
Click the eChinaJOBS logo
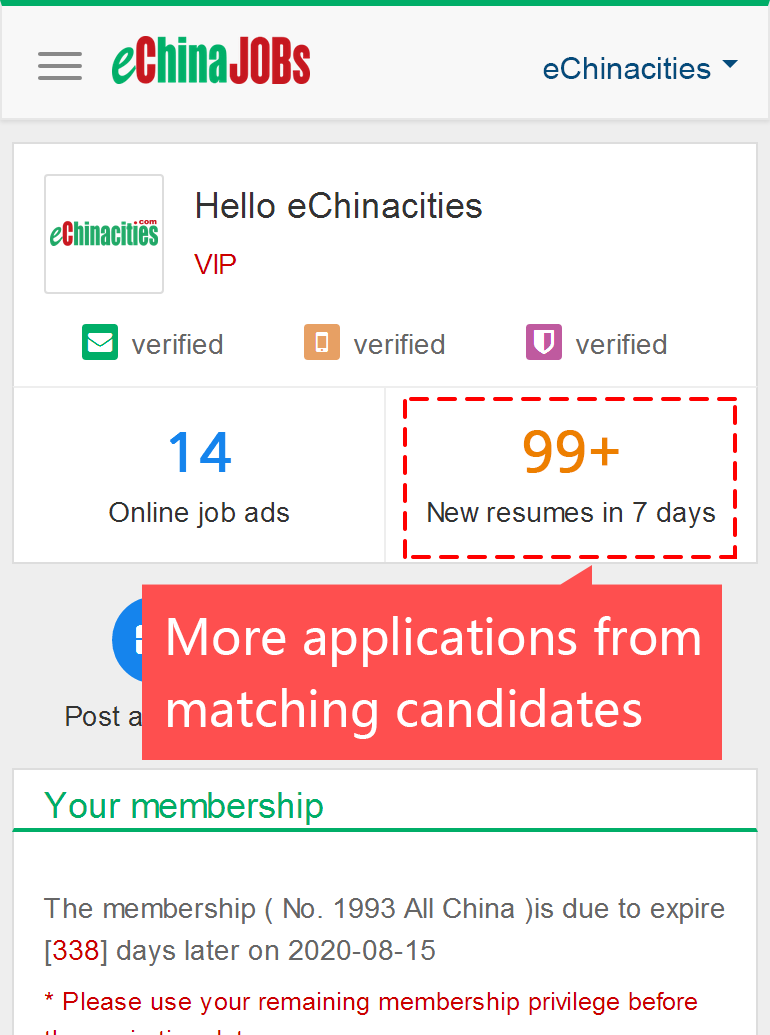(x=211, y=63)
